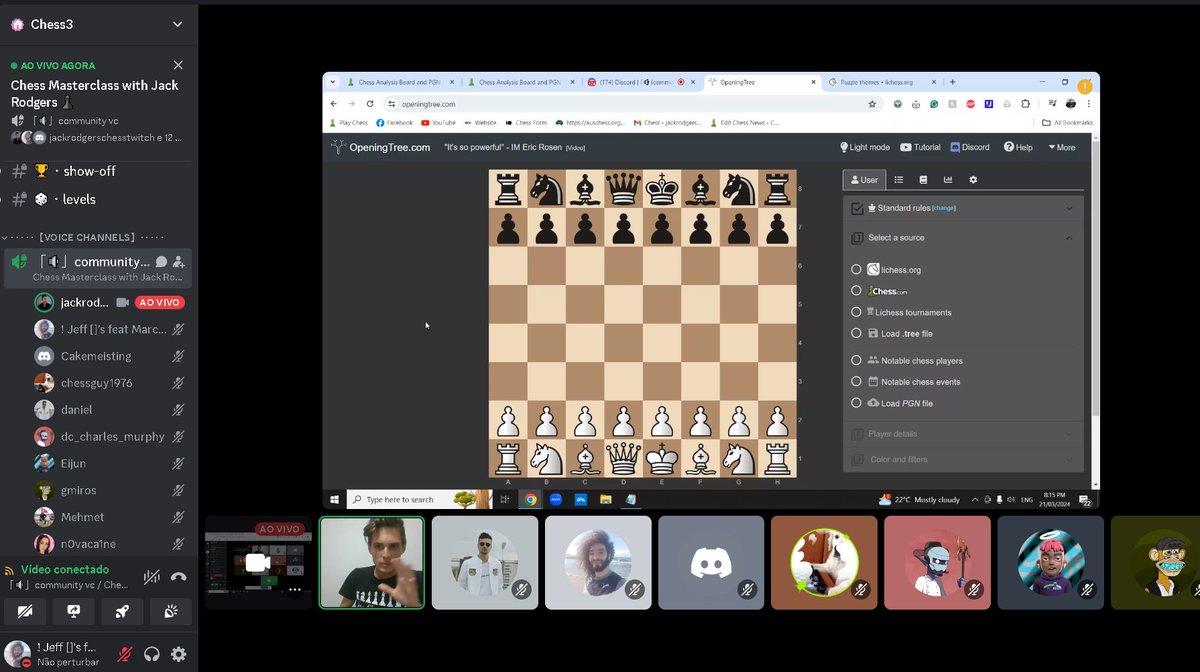Turn on camera in Discord voice panel
The height and width of the screenshot is (672, 1200).
[25, 611]
